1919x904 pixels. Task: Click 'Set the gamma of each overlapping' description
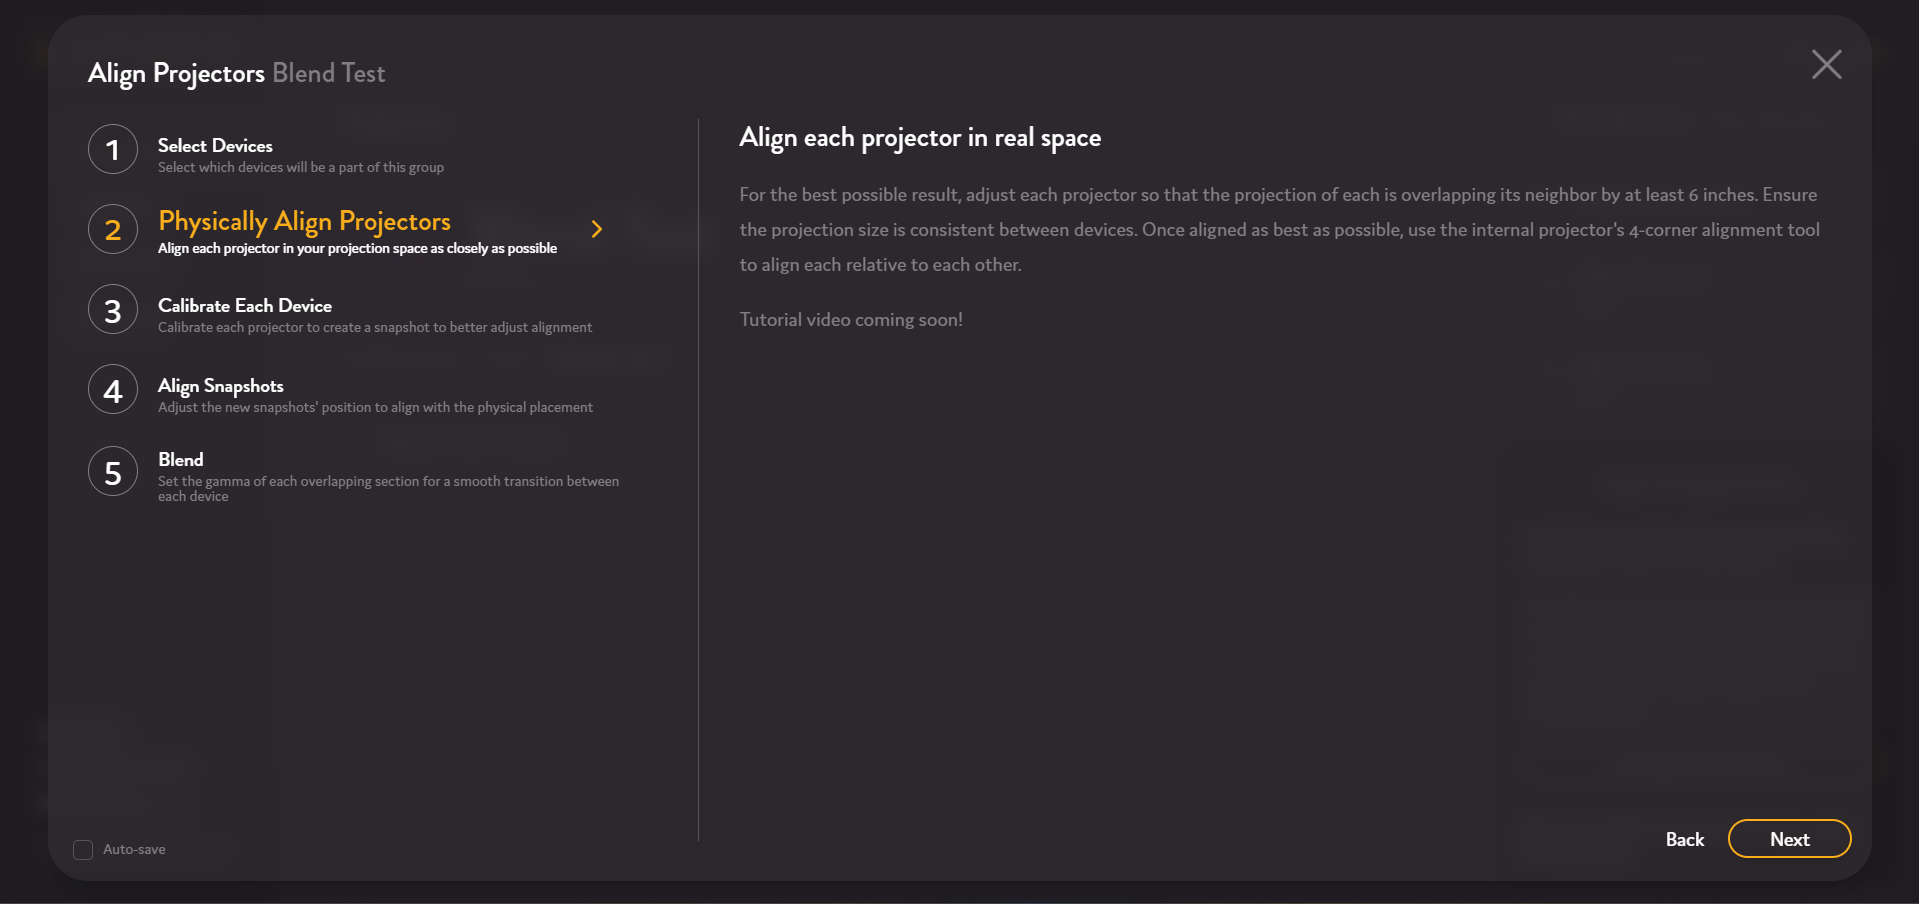pos(388,489)
